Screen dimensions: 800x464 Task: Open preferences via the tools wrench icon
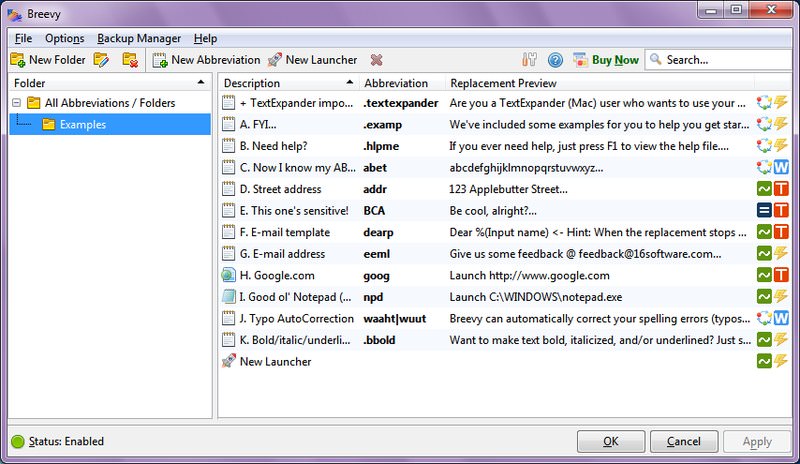[x=529, y=60]
